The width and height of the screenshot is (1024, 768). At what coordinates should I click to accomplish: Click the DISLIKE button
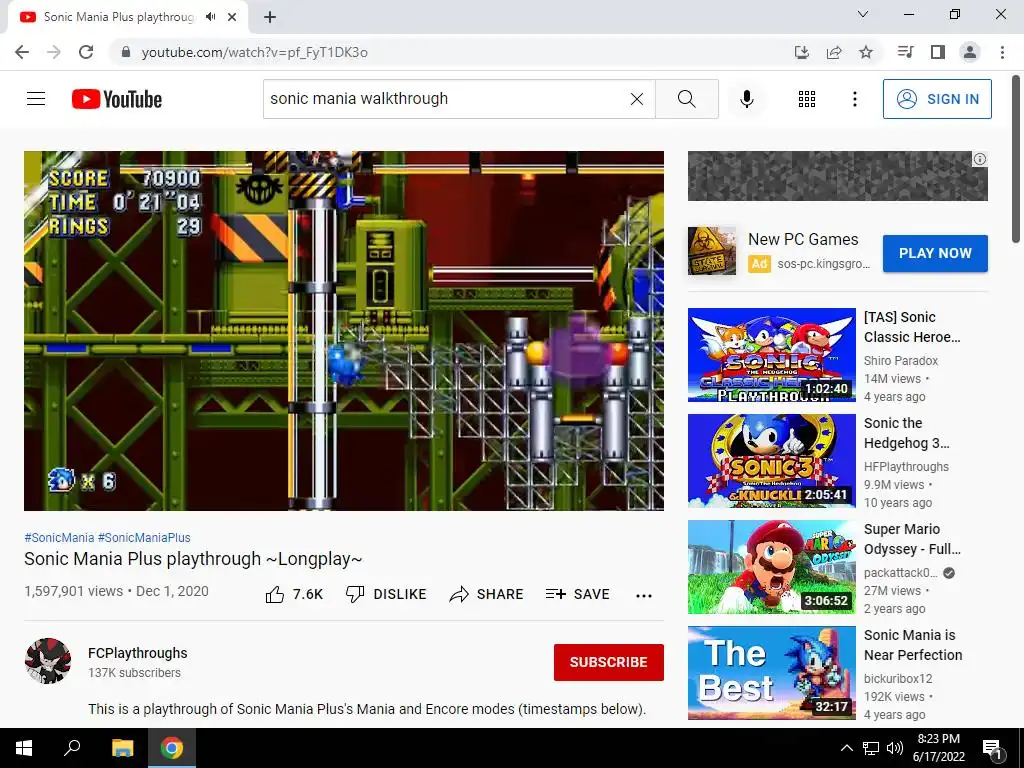coord(385,594)
